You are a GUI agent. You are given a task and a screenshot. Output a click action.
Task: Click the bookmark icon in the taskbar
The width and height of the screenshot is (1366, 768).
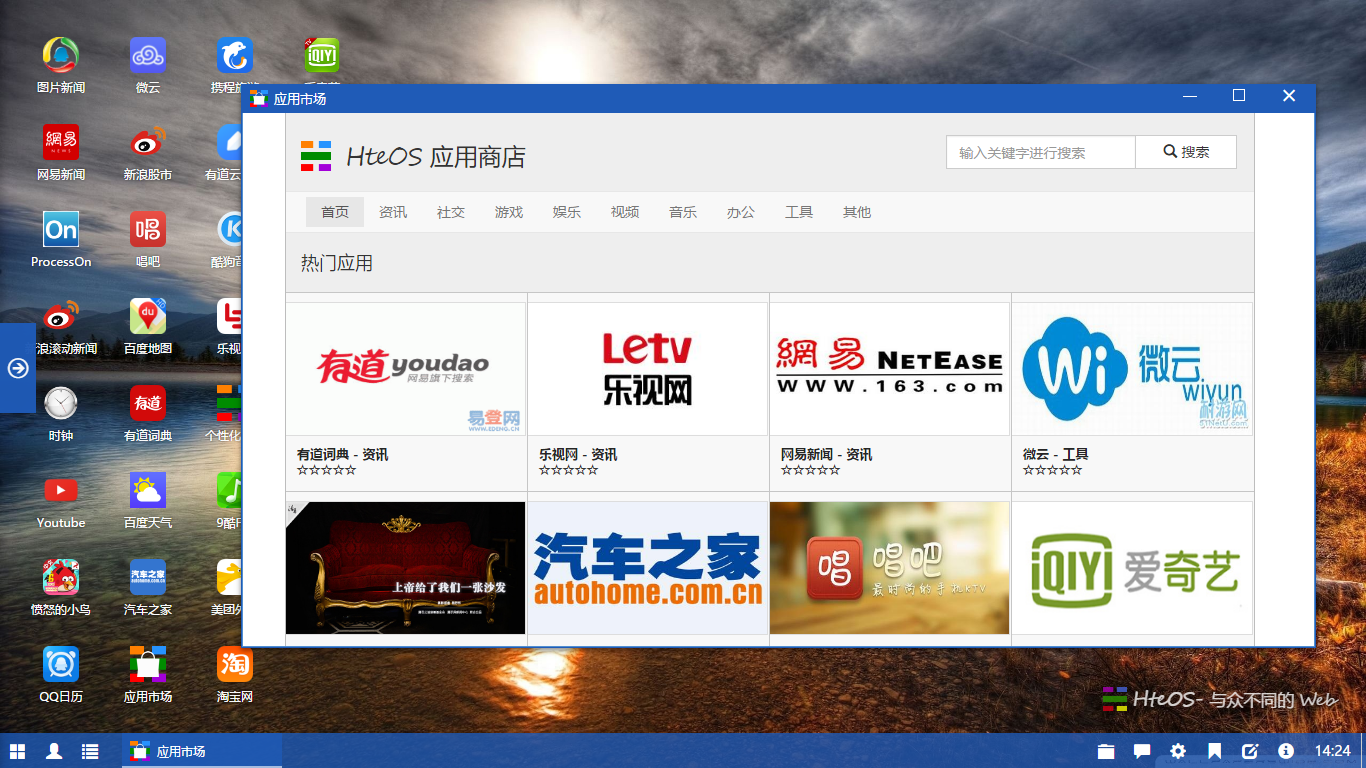[1214, 751]
